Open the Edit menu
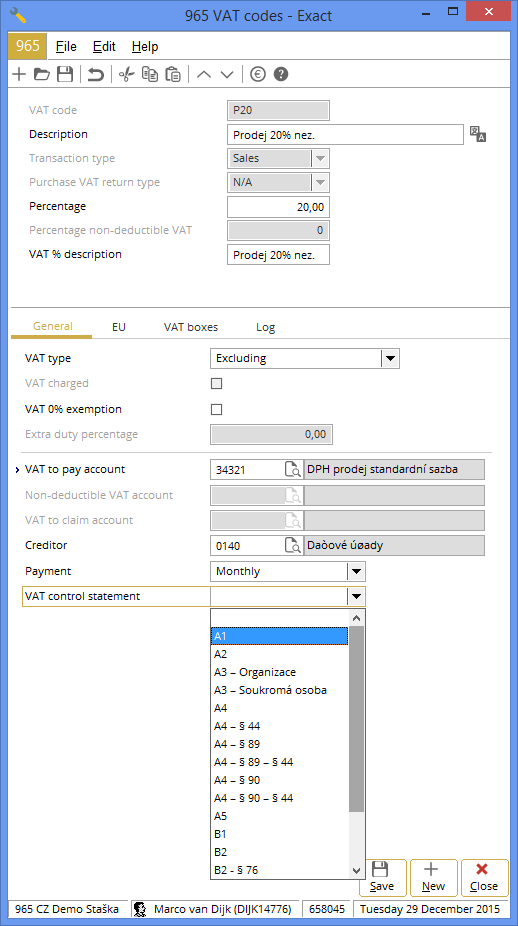518x926 pixels. [x=104, y=47]
